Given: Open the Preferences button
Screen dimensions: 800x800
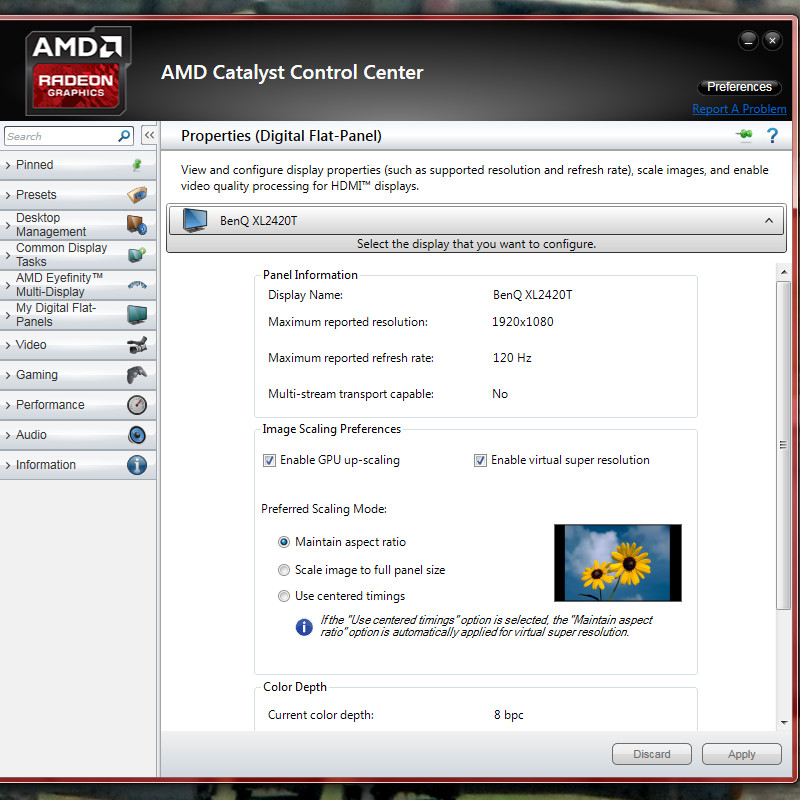Looking at the screenshot, I should click(x=739, y=87).
